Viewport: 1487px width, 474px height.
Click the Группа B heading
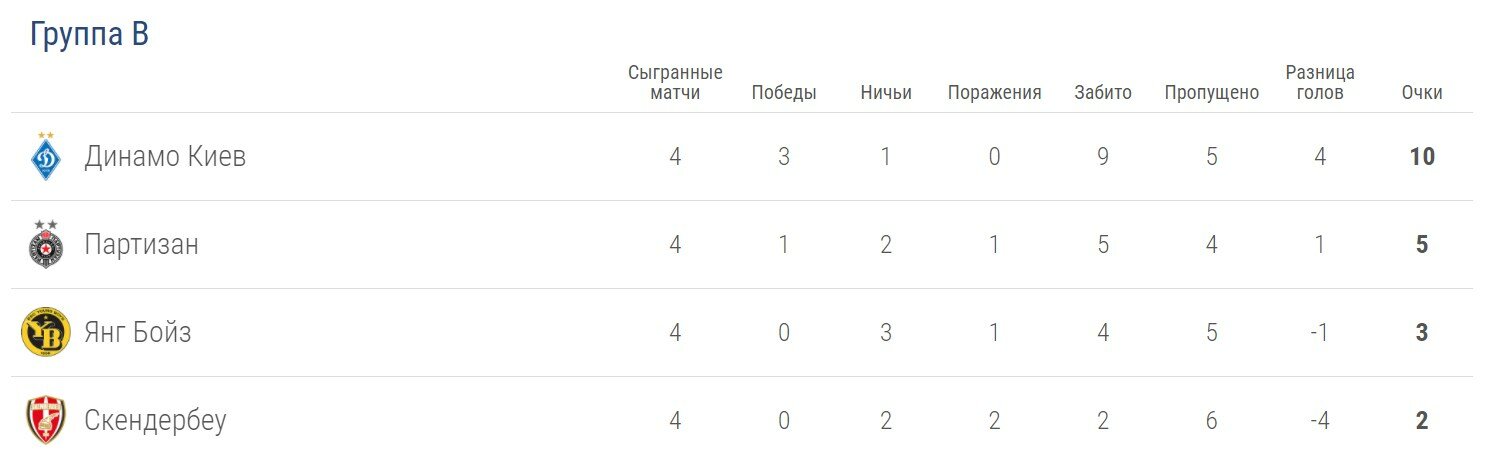coord(89,35)
